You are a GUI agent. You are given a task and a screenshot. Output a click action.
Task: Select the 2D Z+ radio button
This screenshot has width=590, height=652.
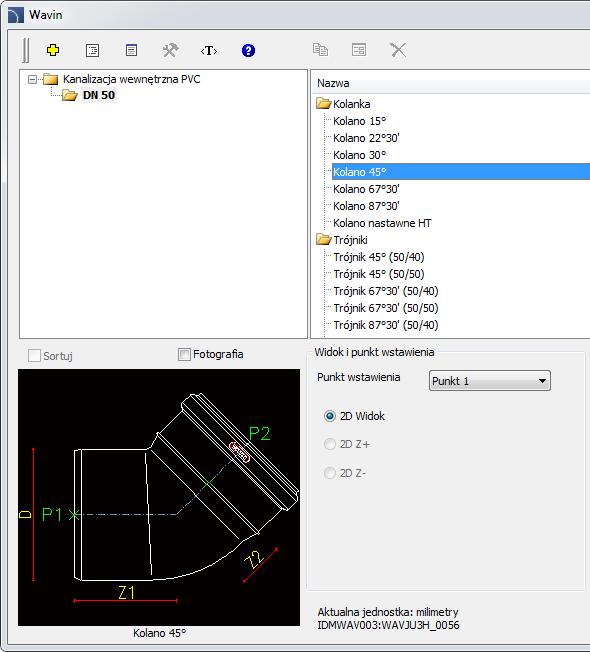(330, 445)
